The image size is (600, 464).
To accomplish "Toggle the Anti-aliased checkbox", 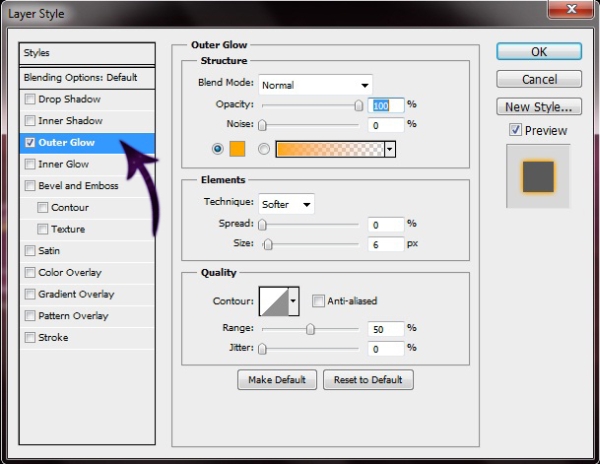I will tap(318, 300).
